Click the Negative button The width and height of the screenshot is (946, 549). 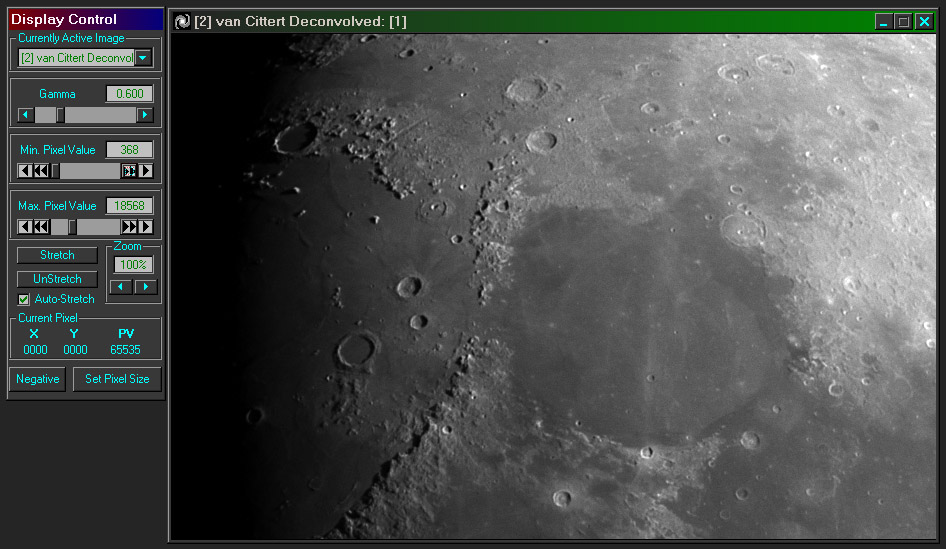coord(38,380)
